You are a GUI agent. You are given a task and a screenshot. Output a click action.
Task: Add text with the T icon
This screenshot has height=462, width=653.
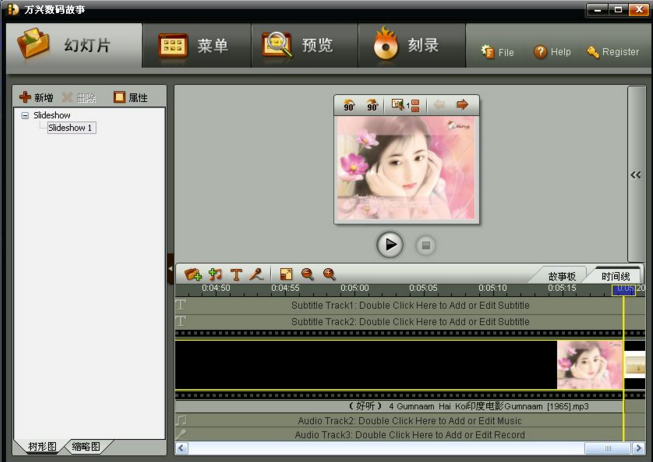(x=236, y=275)
